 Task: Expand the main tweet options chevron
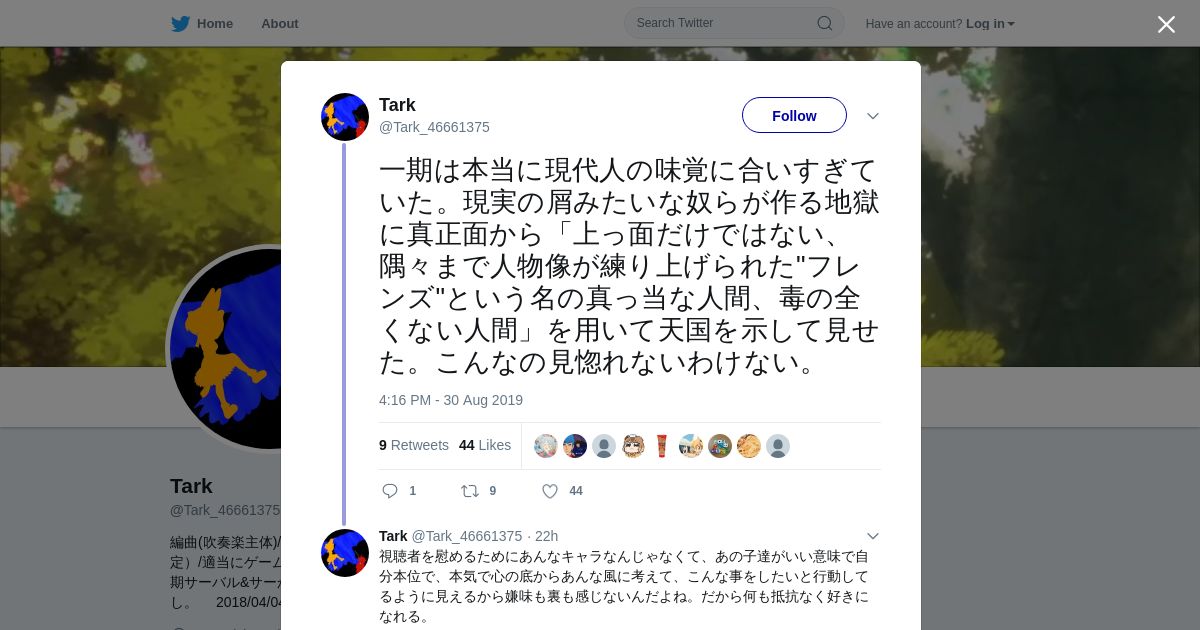(x=873, y=116)
